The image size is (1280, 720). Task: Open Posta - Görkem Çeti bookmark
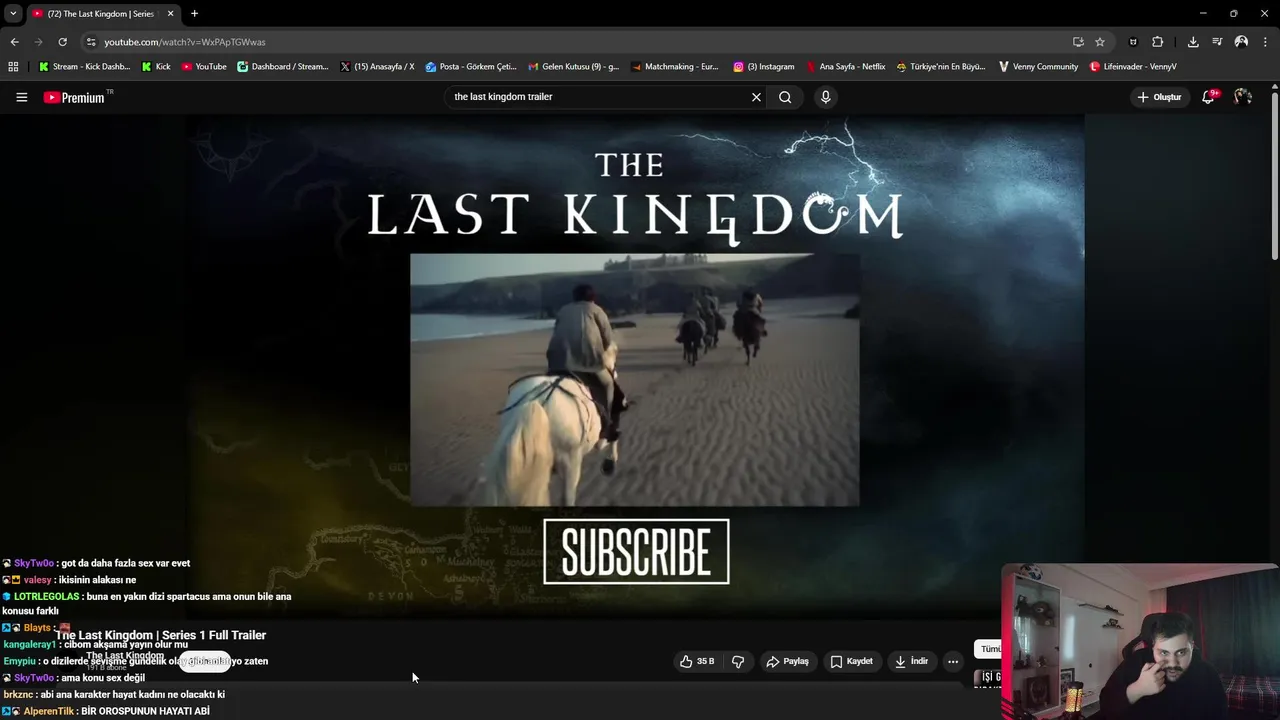[x=471, y=67]
